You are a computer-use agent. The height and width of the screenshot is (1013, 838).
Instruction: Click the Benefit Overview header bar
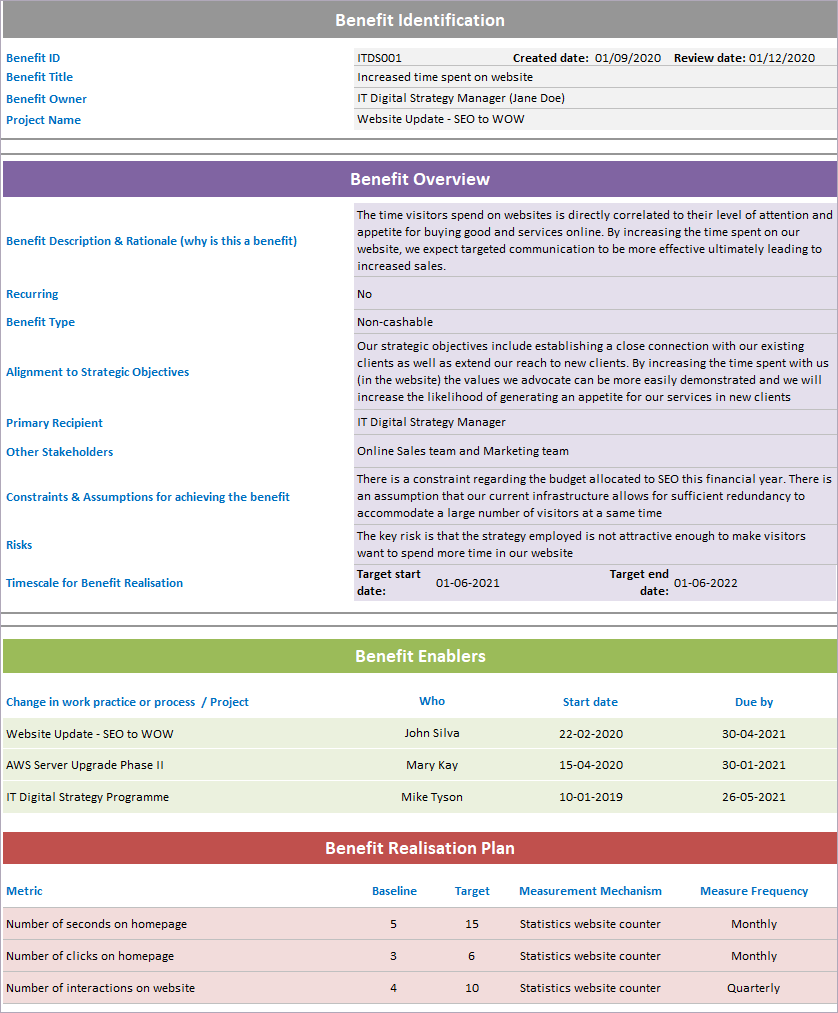tap(419, 179)
